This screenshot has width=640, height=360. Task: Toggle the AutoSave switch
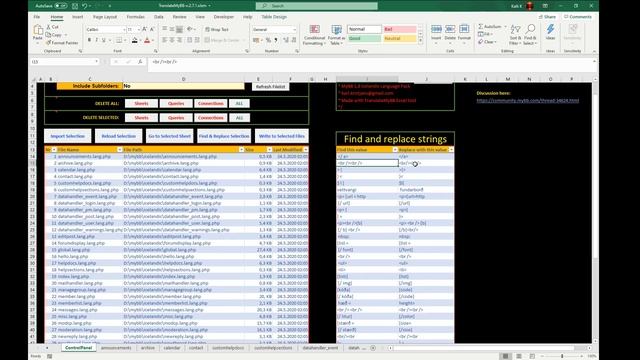pyautogui.click(x=60, y=6)
